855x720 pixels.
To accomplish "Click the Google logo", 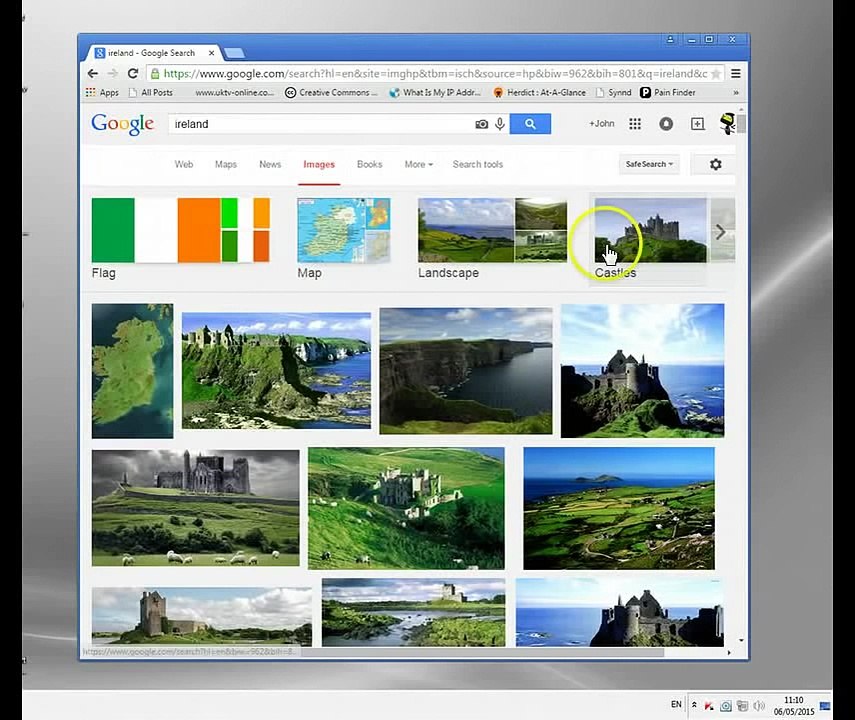I will point(123,124).
